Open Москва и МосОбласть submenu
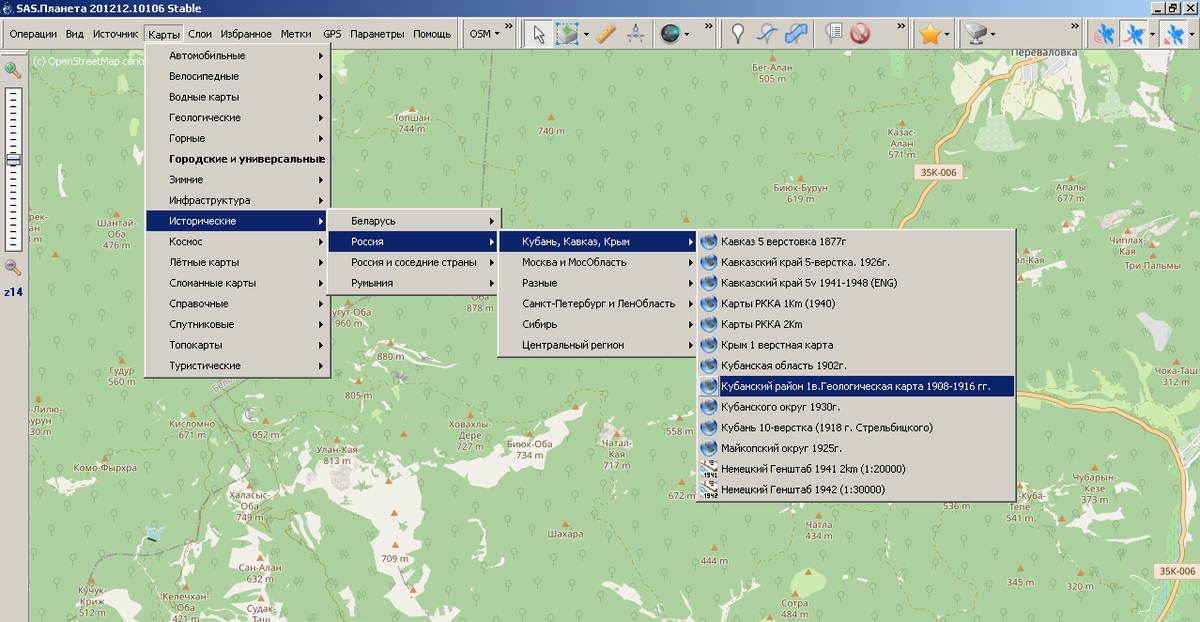The image size is (1200, 622). (597, 262)
